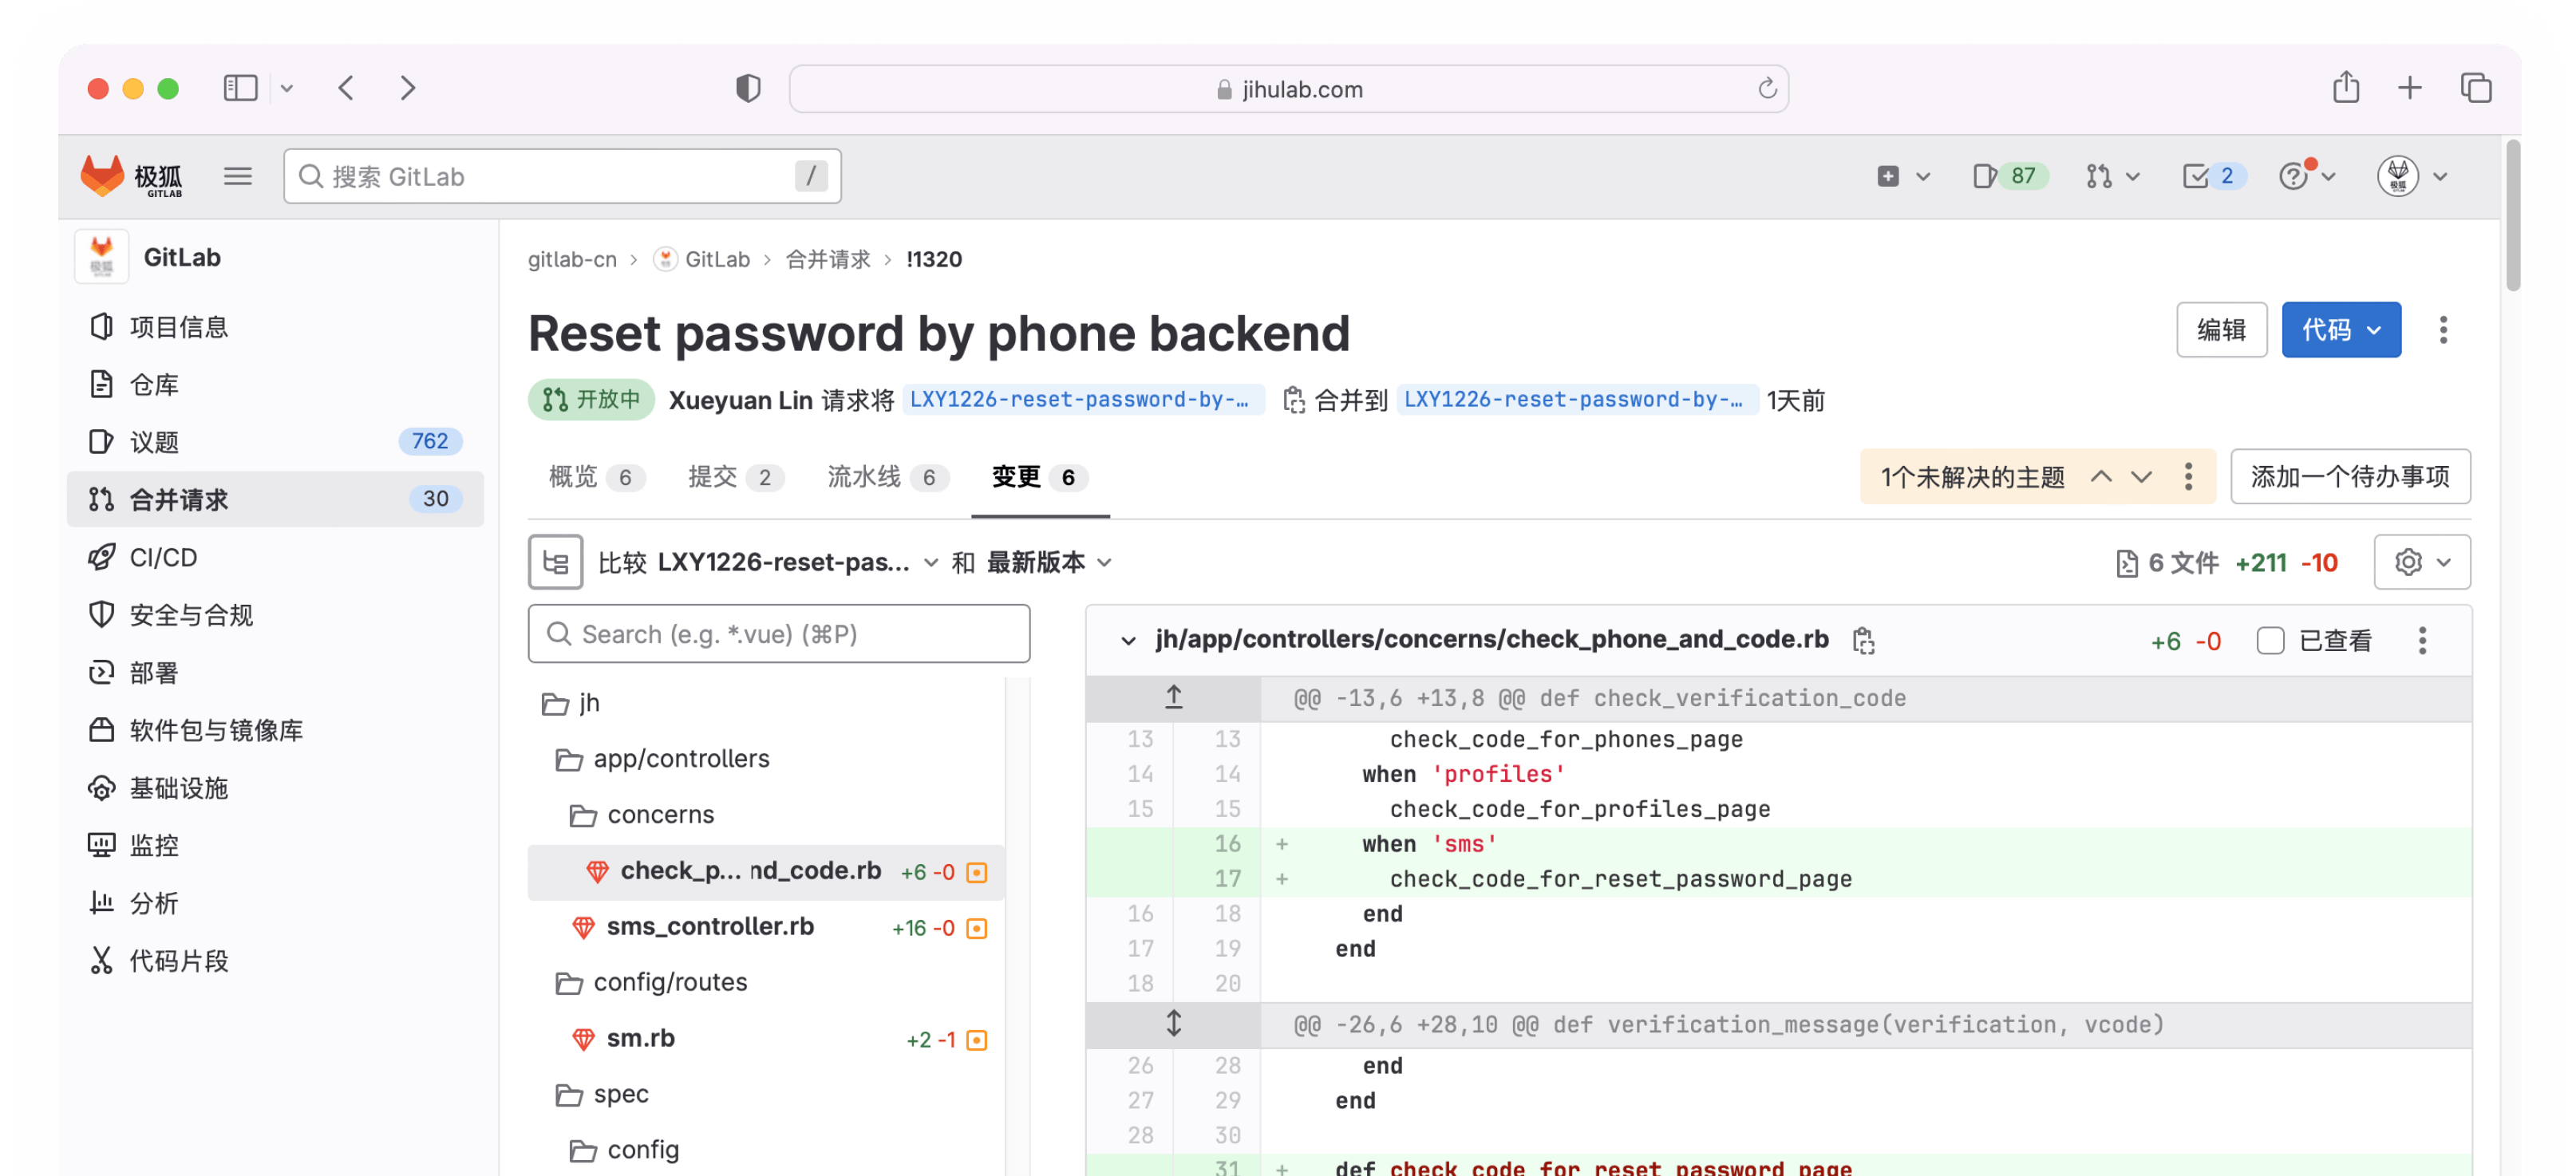This screenshot has width=2576, height=1176.
Task: Open latest version dropdown
Action: coord(1049,562)
